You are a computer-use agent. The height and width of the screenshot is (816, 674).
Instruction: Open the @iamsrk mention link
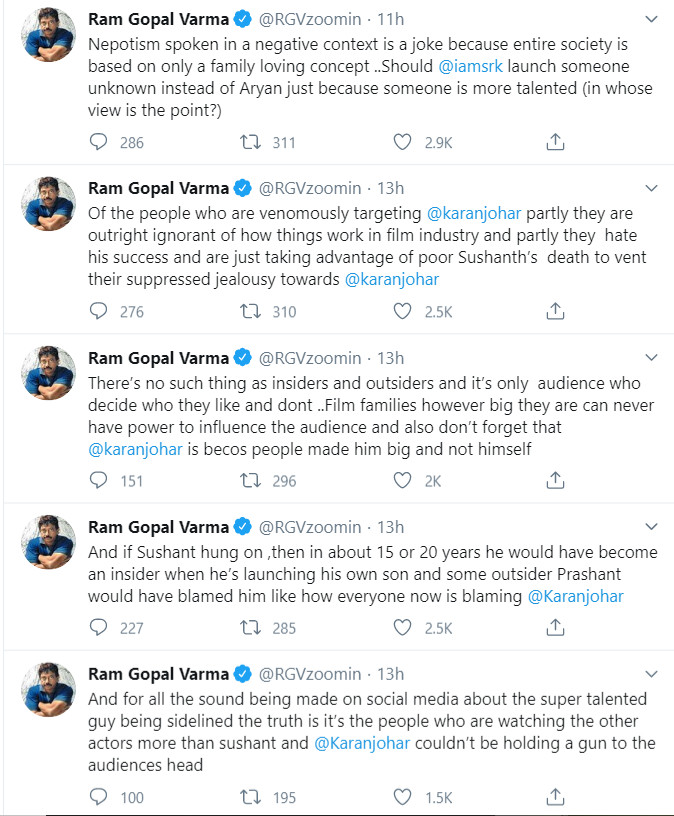coord(470,67)
